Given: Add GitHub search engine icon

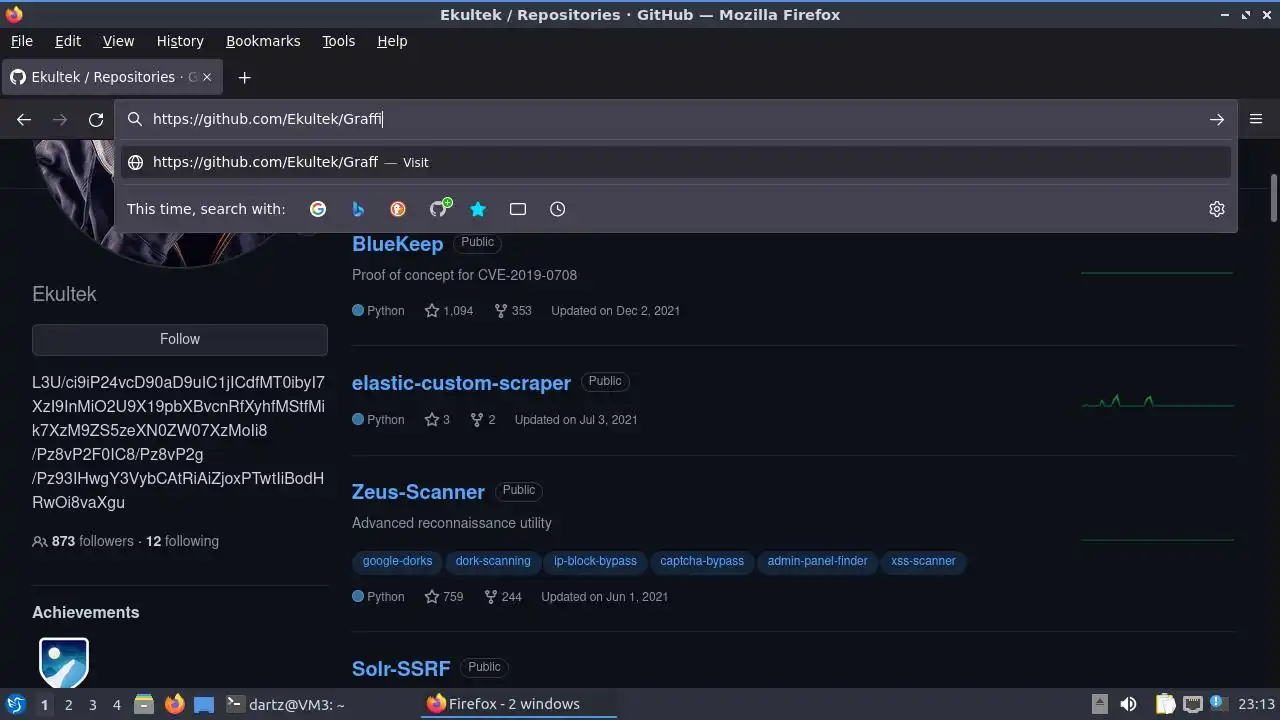Looking at the screenshot, I should (439, 208).
